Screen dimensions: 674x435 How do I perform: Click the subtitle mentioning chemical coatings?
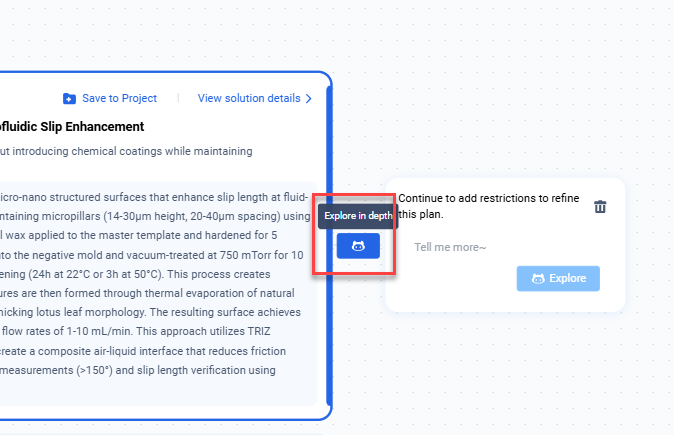pyautogui.click(x=125, y=151)
